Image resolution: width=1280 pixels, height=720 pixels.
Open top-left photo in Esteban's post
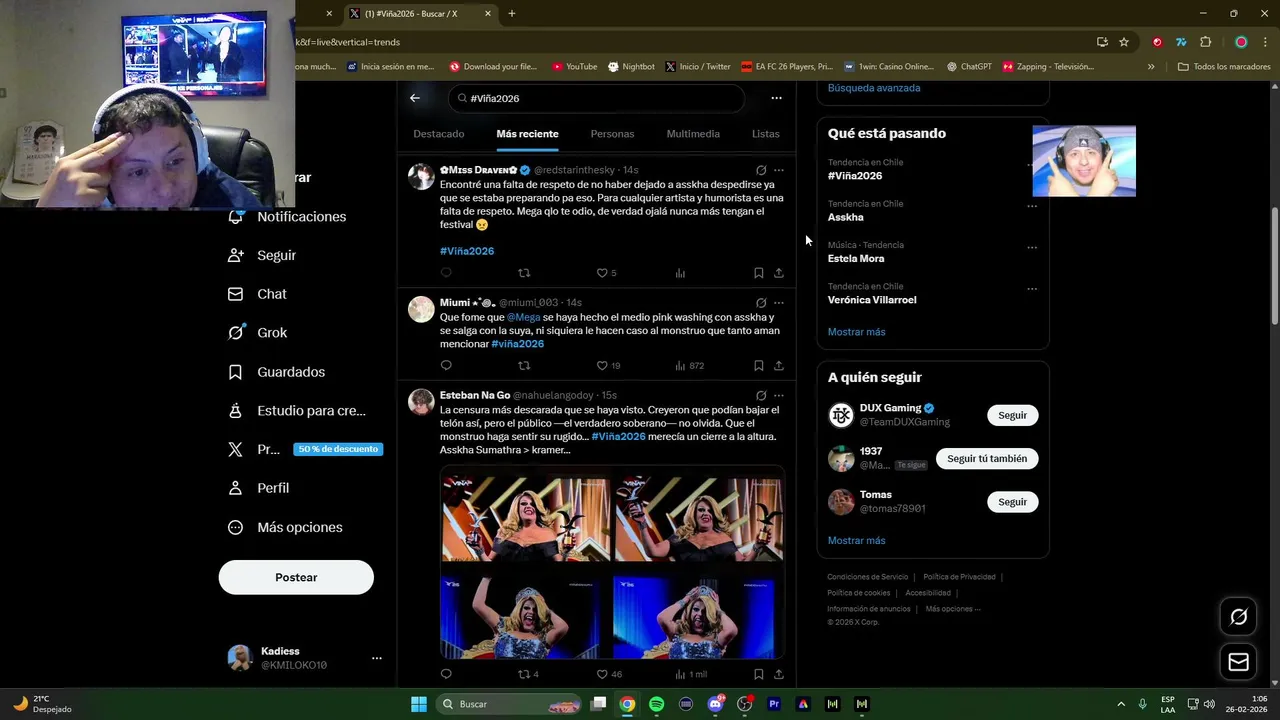click(x=525, y=519)
